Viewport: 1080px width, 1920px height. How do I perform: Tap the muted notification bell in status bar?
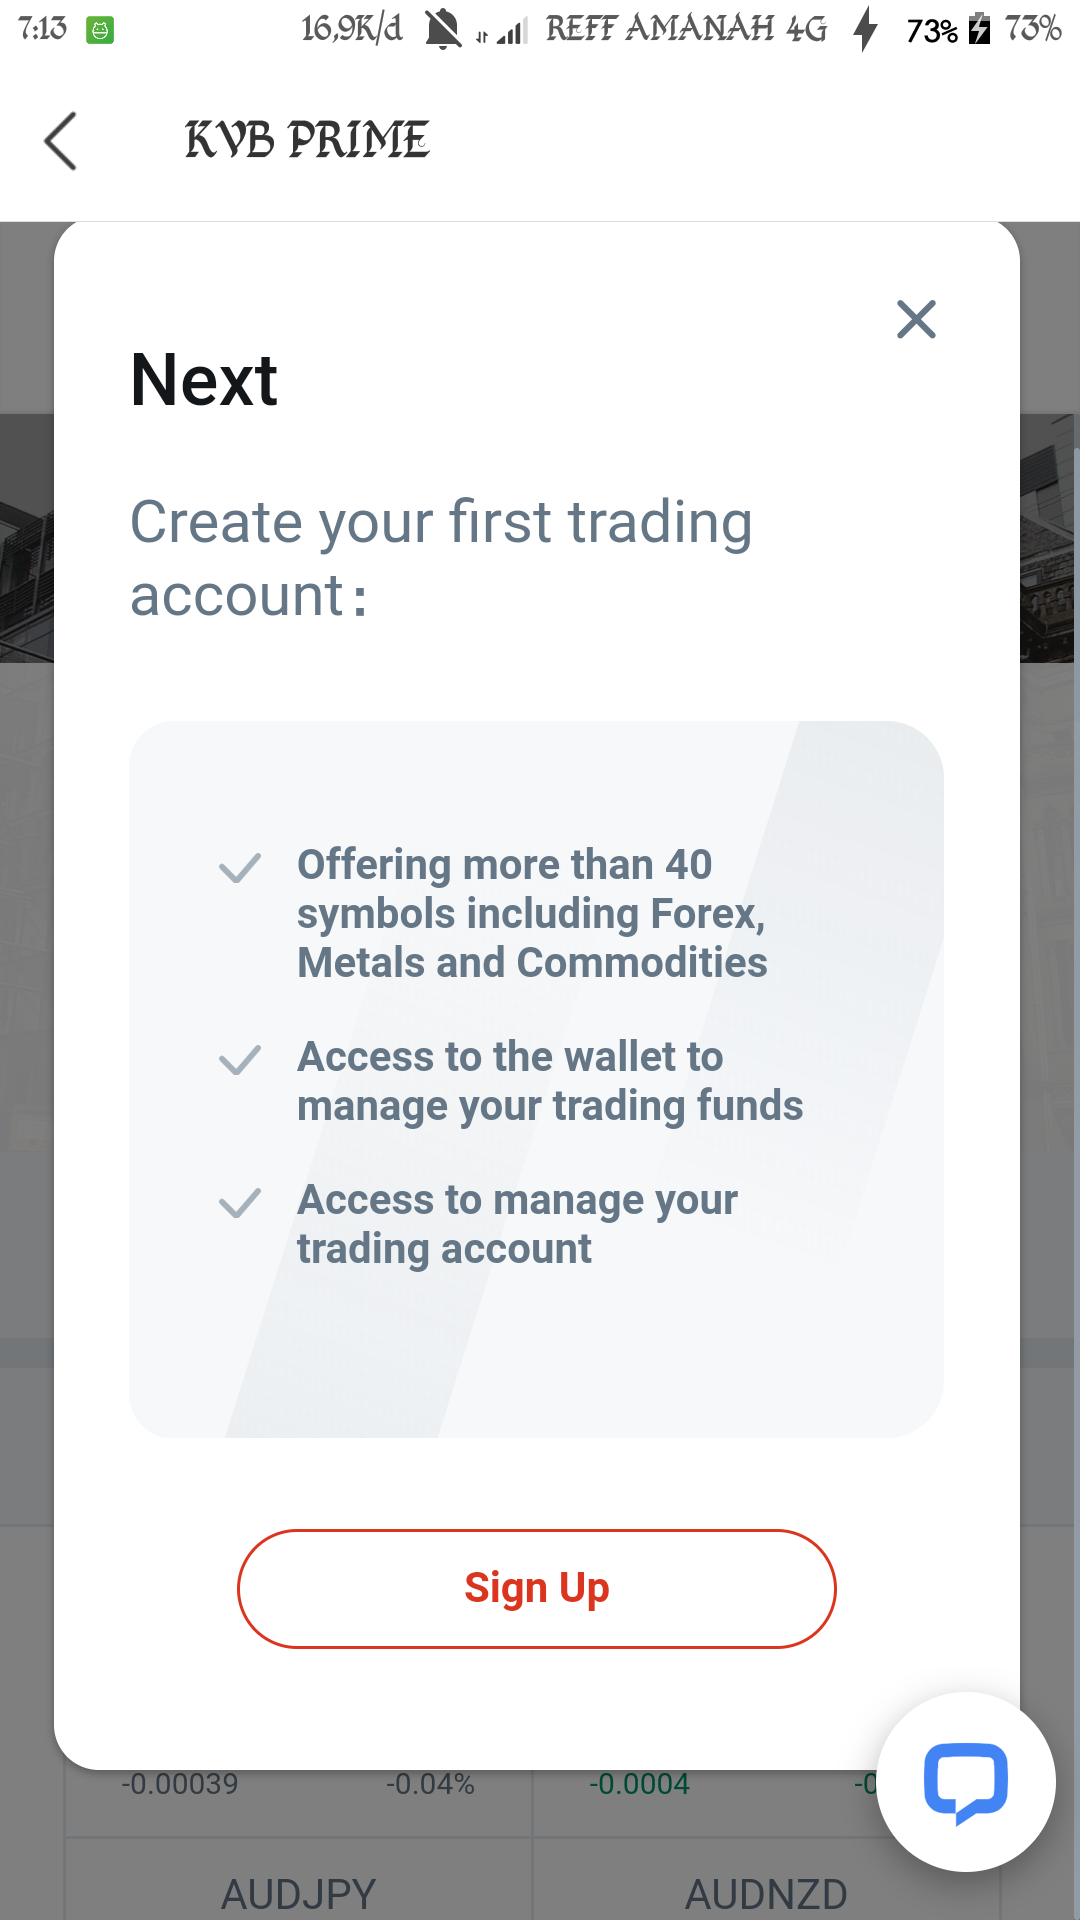(x=443, y=28)
